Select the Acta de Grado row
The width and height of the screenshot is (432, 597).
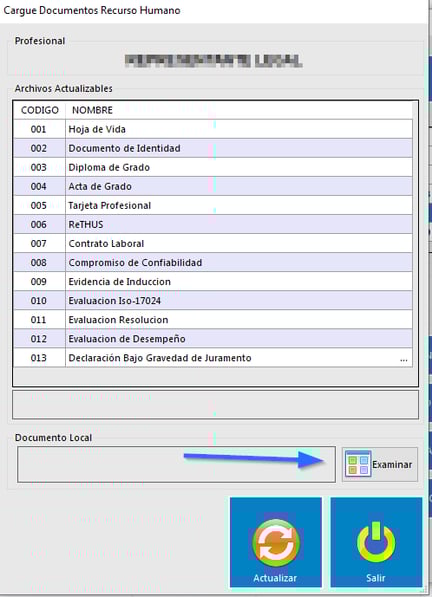tap(213, 186)
